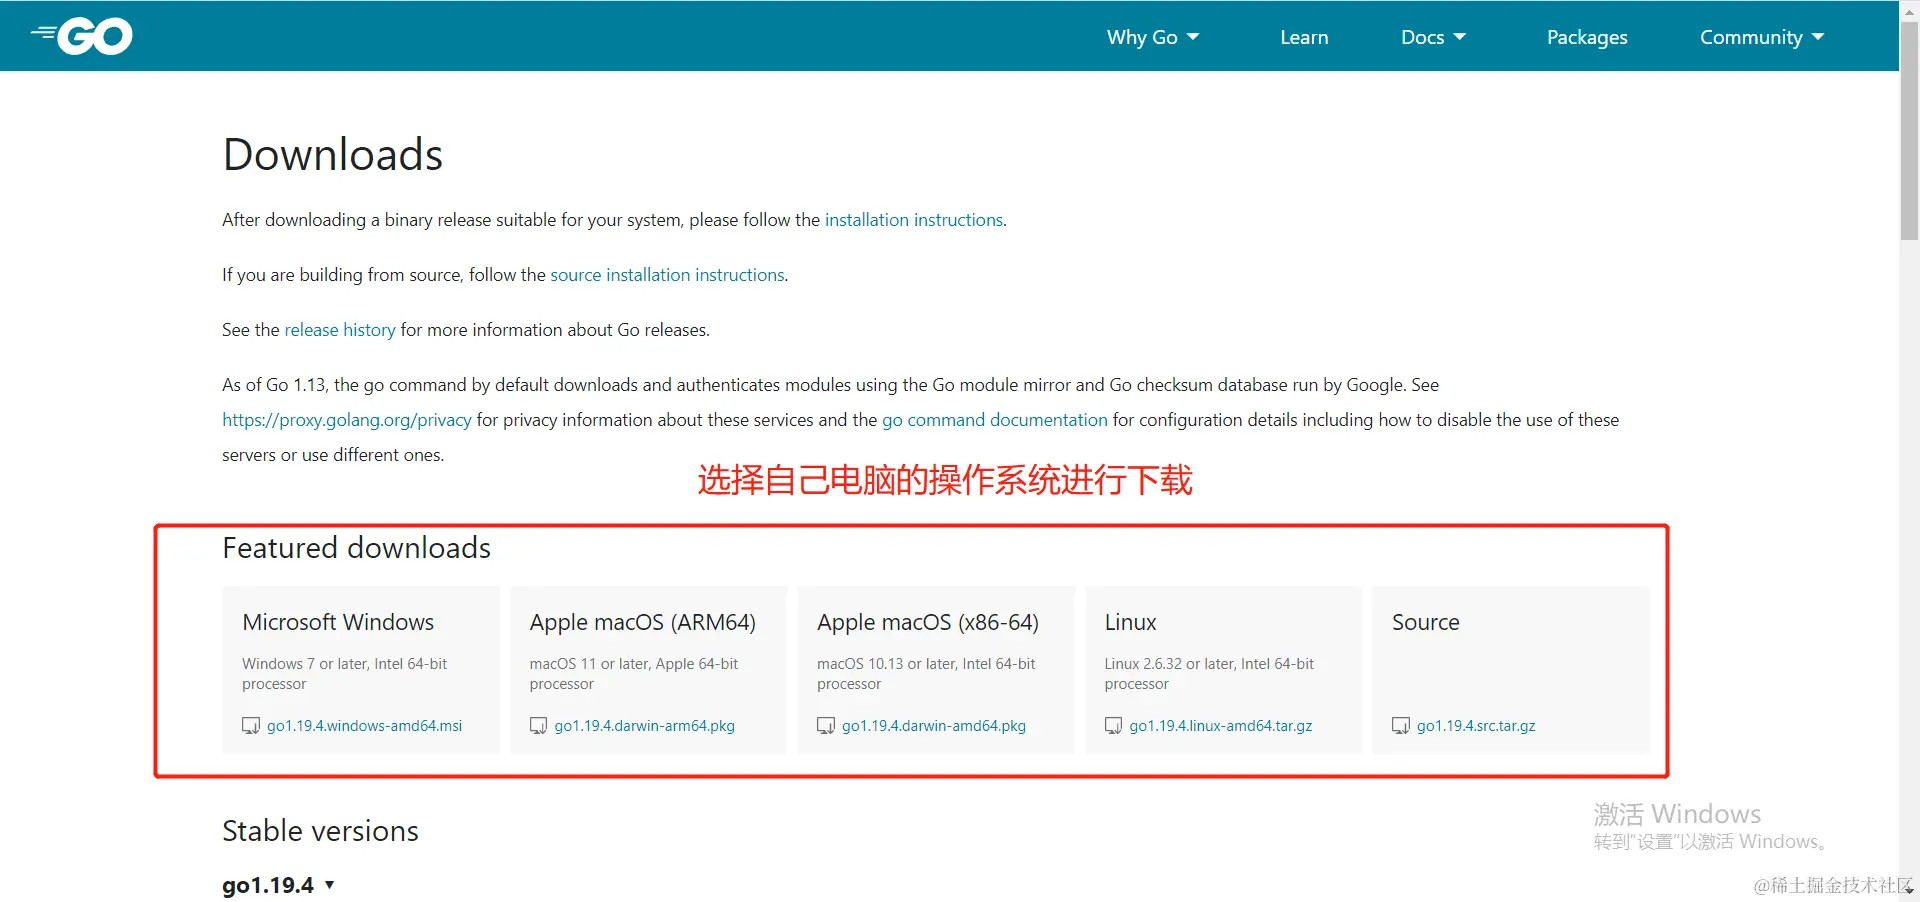Click the Featured downloads heading
Image resolution: width=1920 pixels, height=902 pixels.
coord(356,548)
